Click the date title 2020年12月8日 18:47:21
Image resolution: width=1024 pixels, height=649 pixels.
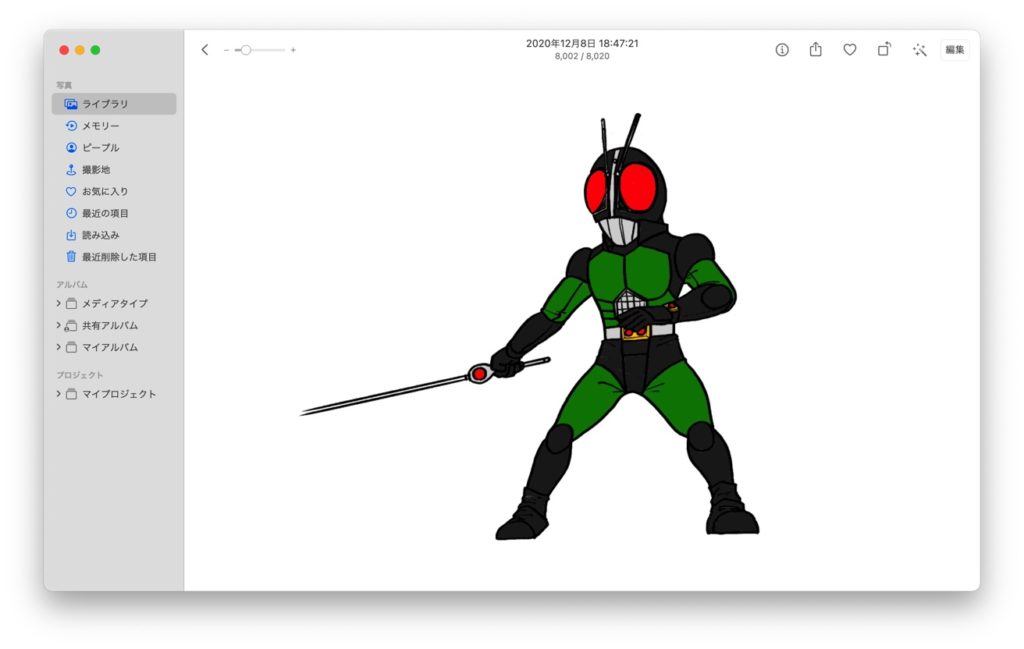point(583,43)
